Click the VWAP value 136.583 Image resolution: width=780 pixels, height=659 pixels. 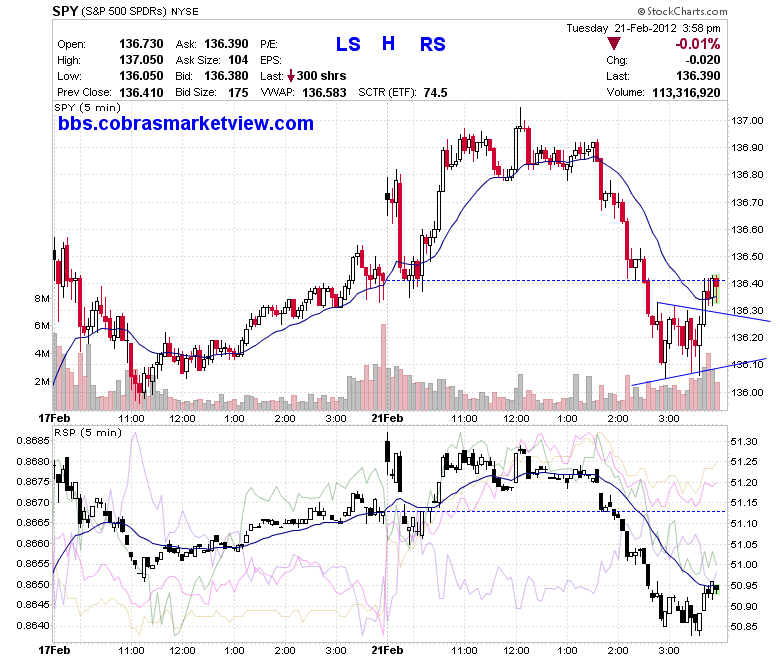(x=324, y=93)
